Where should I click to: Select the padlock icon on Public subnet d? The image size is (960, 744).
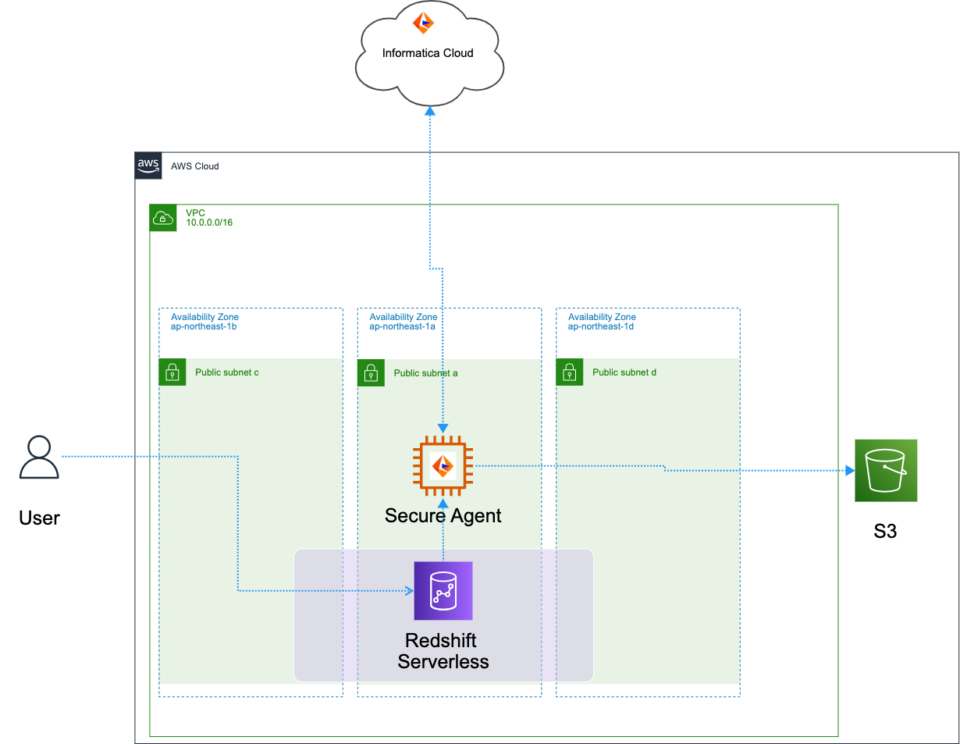click(569, 372)
